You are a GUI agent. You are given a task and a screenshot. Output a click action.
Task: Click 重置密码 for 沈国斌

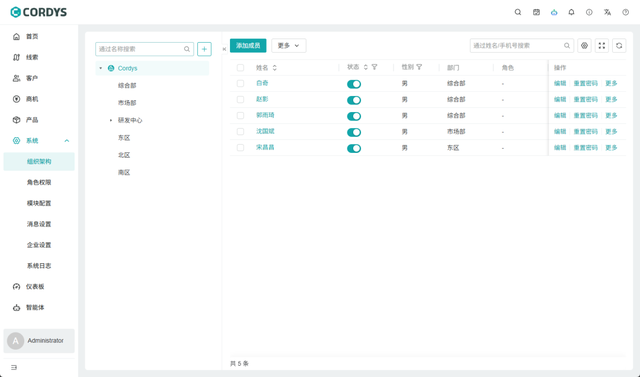[586, 131]
